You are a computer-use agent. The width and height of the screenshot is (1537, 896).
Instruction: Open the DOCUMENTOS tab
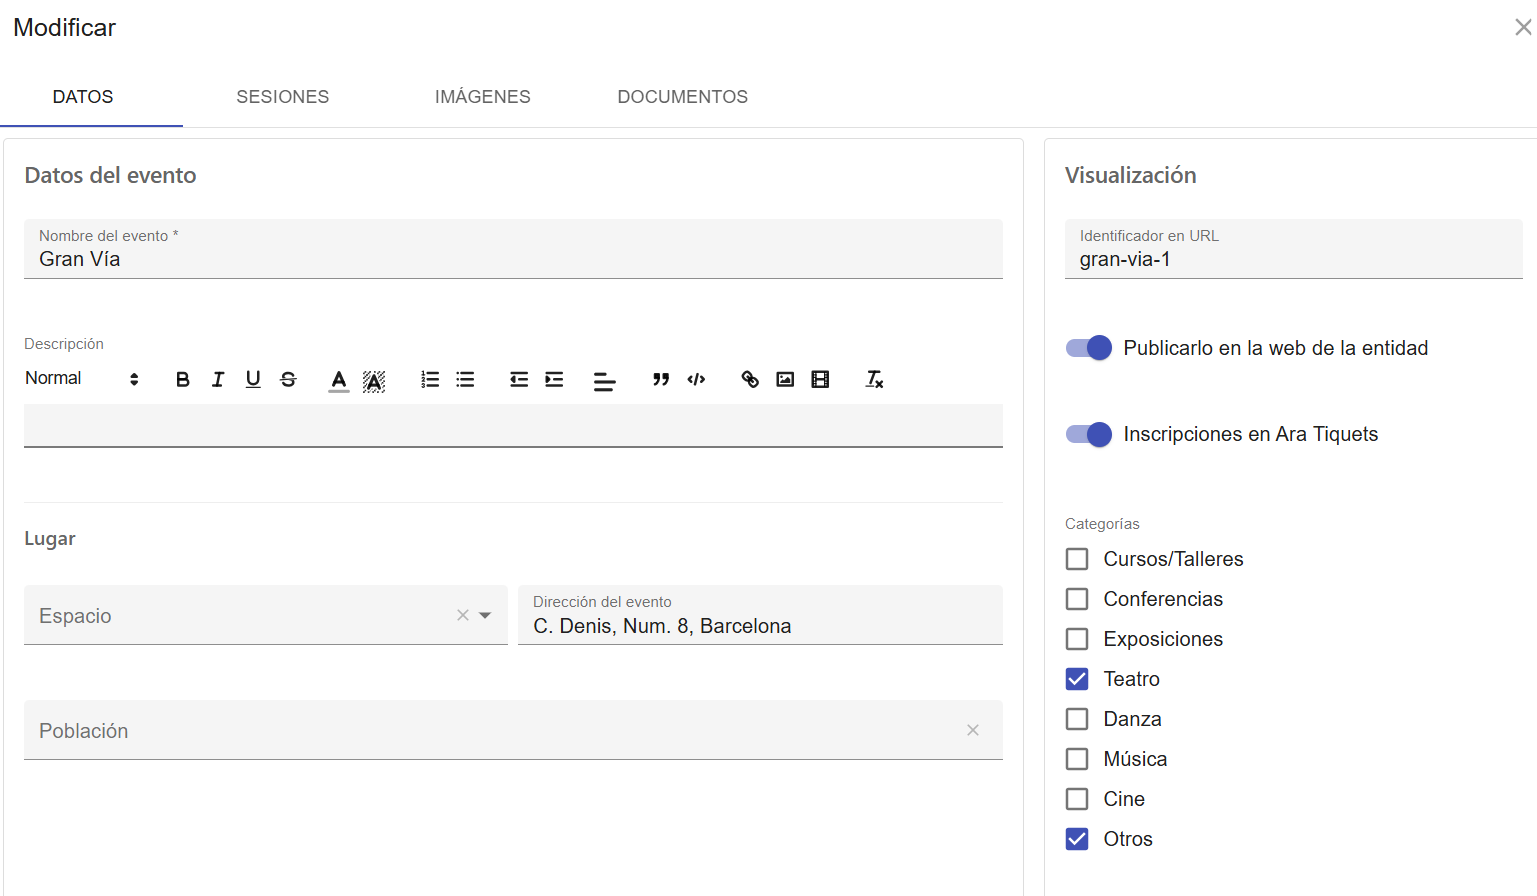coord(683,97)
